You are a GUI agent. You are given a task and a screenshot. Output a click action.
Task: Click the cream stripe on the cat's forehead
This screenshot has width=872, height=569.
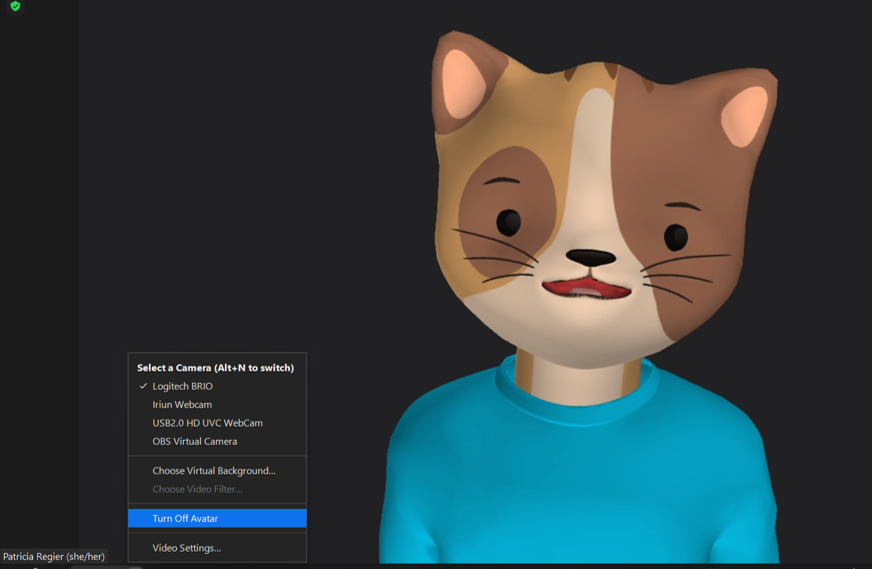coord(595,130)
